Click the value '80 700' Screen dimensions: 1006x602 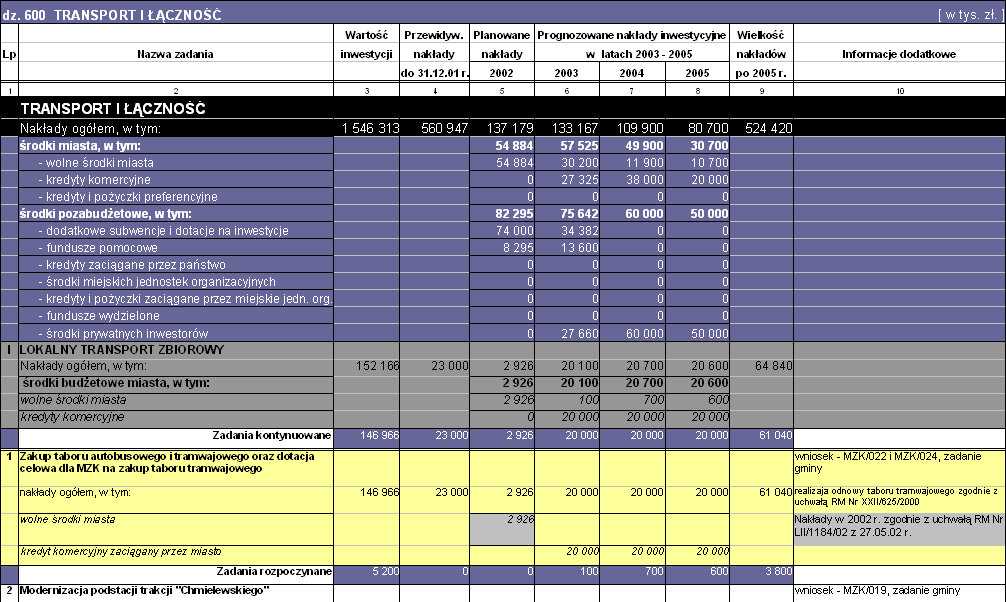708,128
